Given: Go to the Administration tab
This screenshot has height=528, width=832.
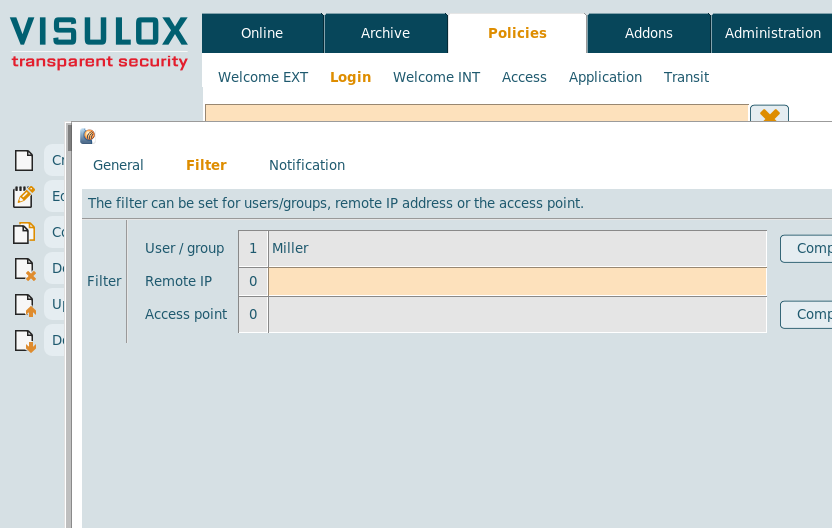Looking at the screenshot, I should tap(772, 33).
